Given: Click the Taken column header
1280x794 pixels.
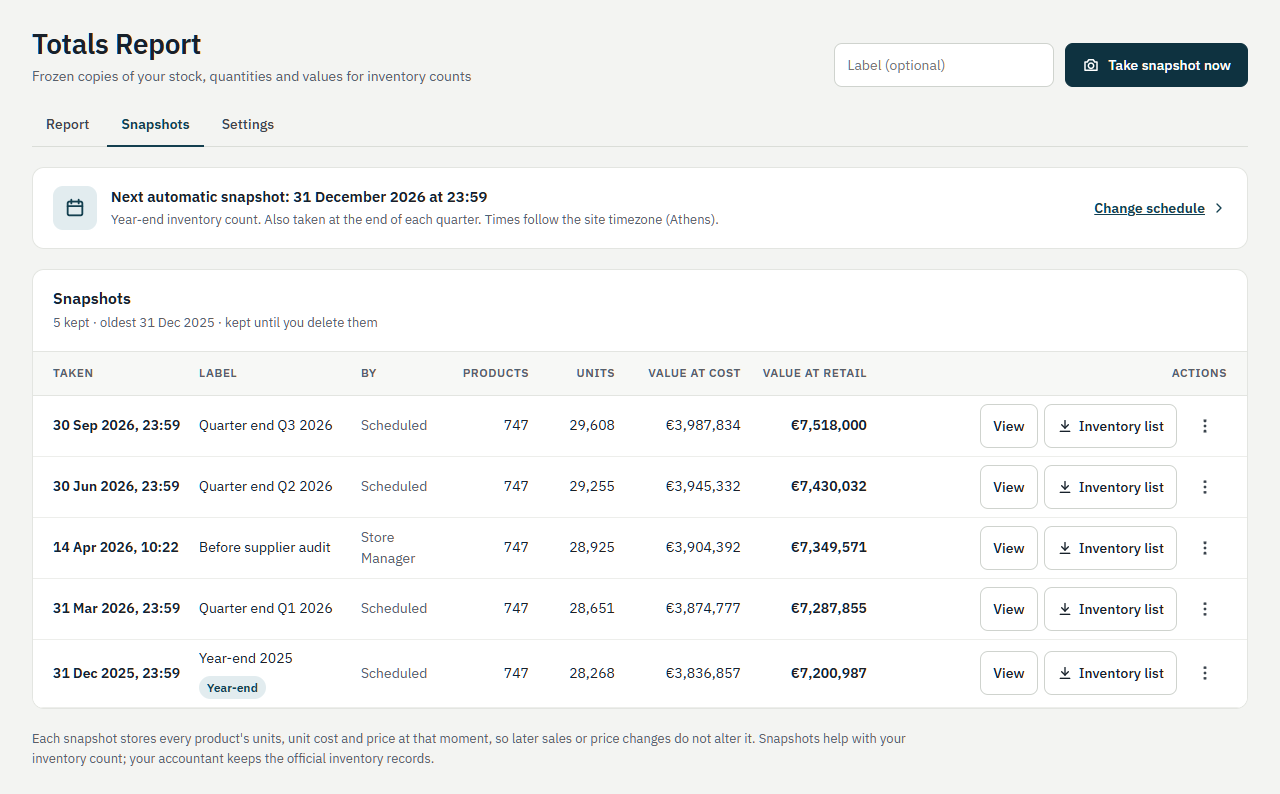Looking at the screenshot, I should (73, 373).
